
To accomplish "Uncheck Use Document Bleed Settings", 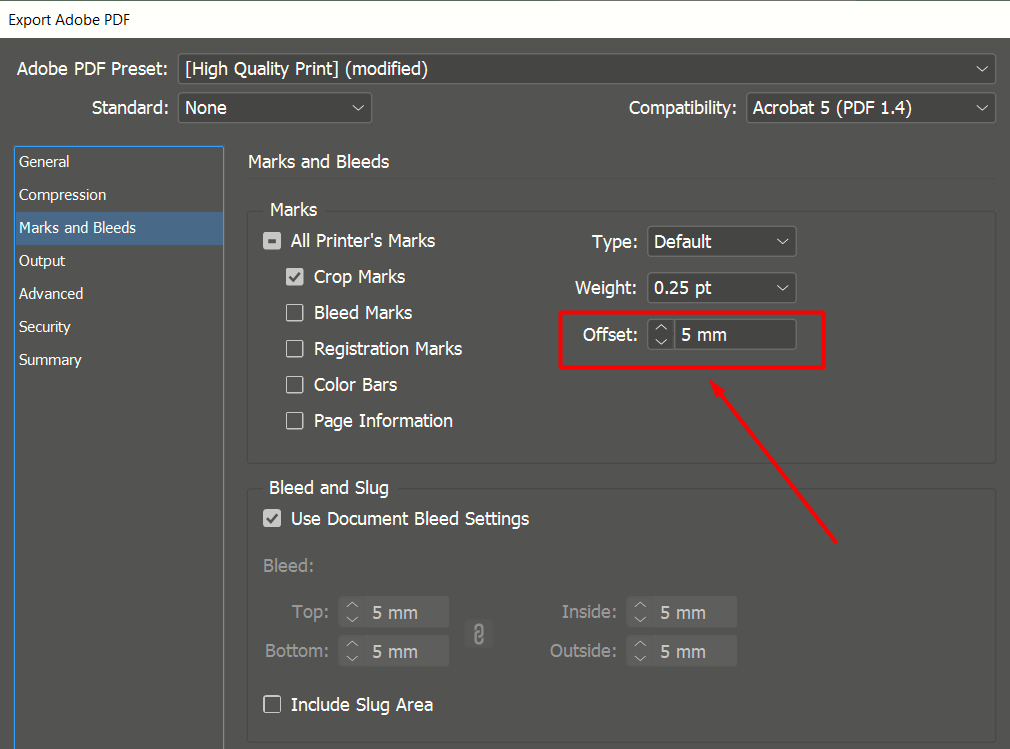I will pos(272,519).
